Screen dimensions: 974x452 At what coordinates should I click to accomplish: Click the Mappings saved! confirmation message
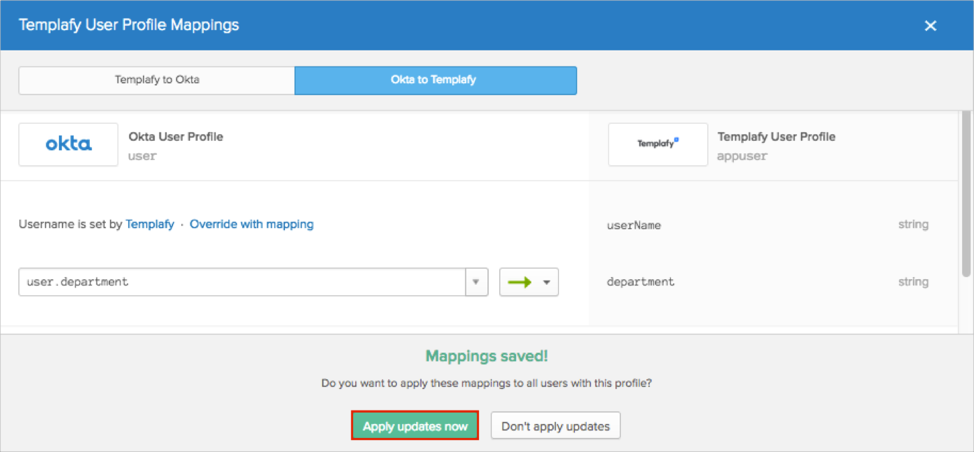(x=486, y=356)
